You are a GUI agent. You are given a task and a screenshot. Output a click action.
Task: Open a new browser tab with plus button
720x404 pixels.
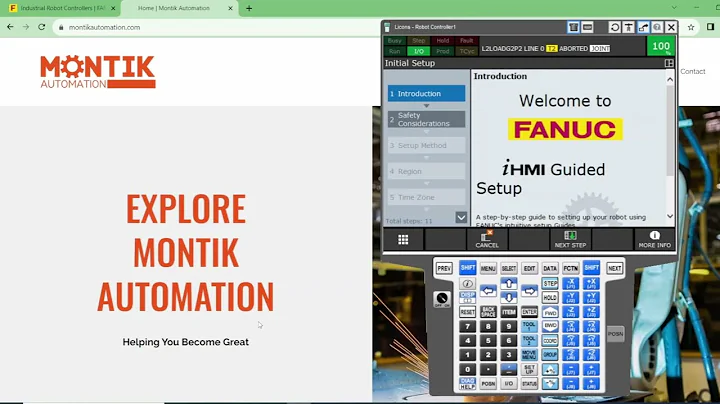pyautogui.click(x=249, y=8)
